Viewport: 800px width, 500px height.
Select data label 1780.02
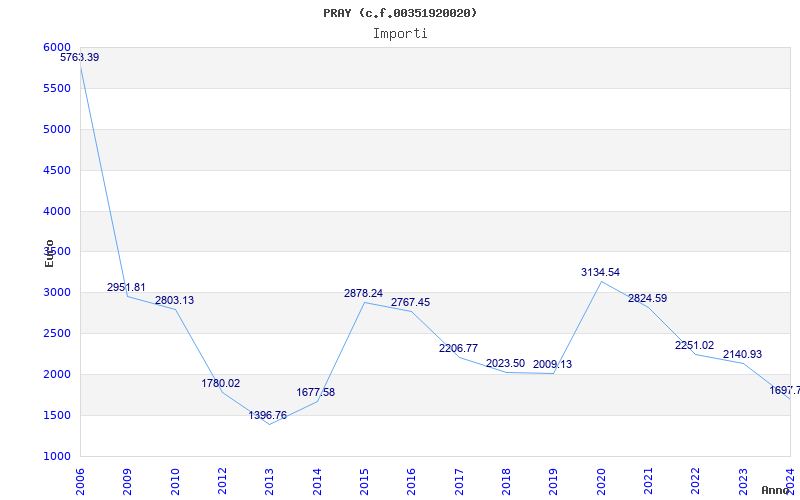pyautogui.click(x=220, y=383)
